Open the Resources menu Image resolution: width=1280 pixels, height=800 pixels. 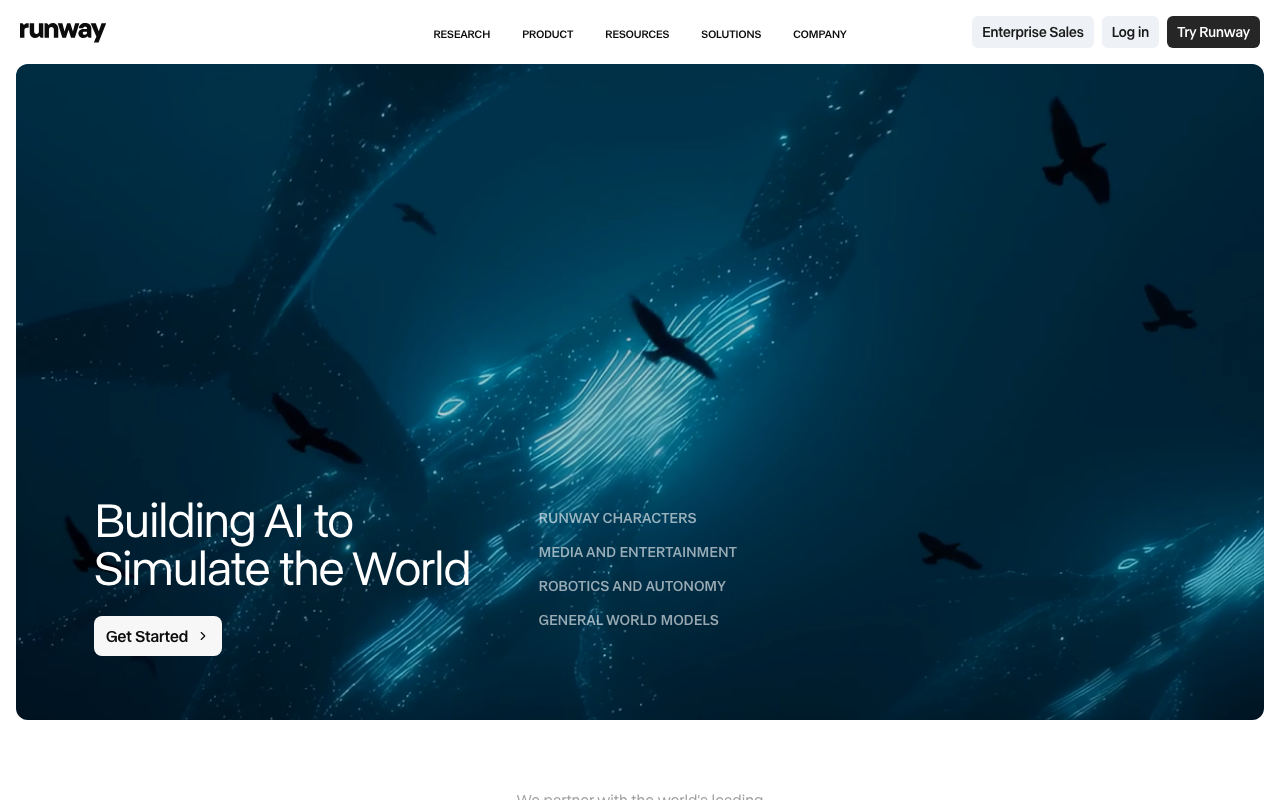(637, 34)
